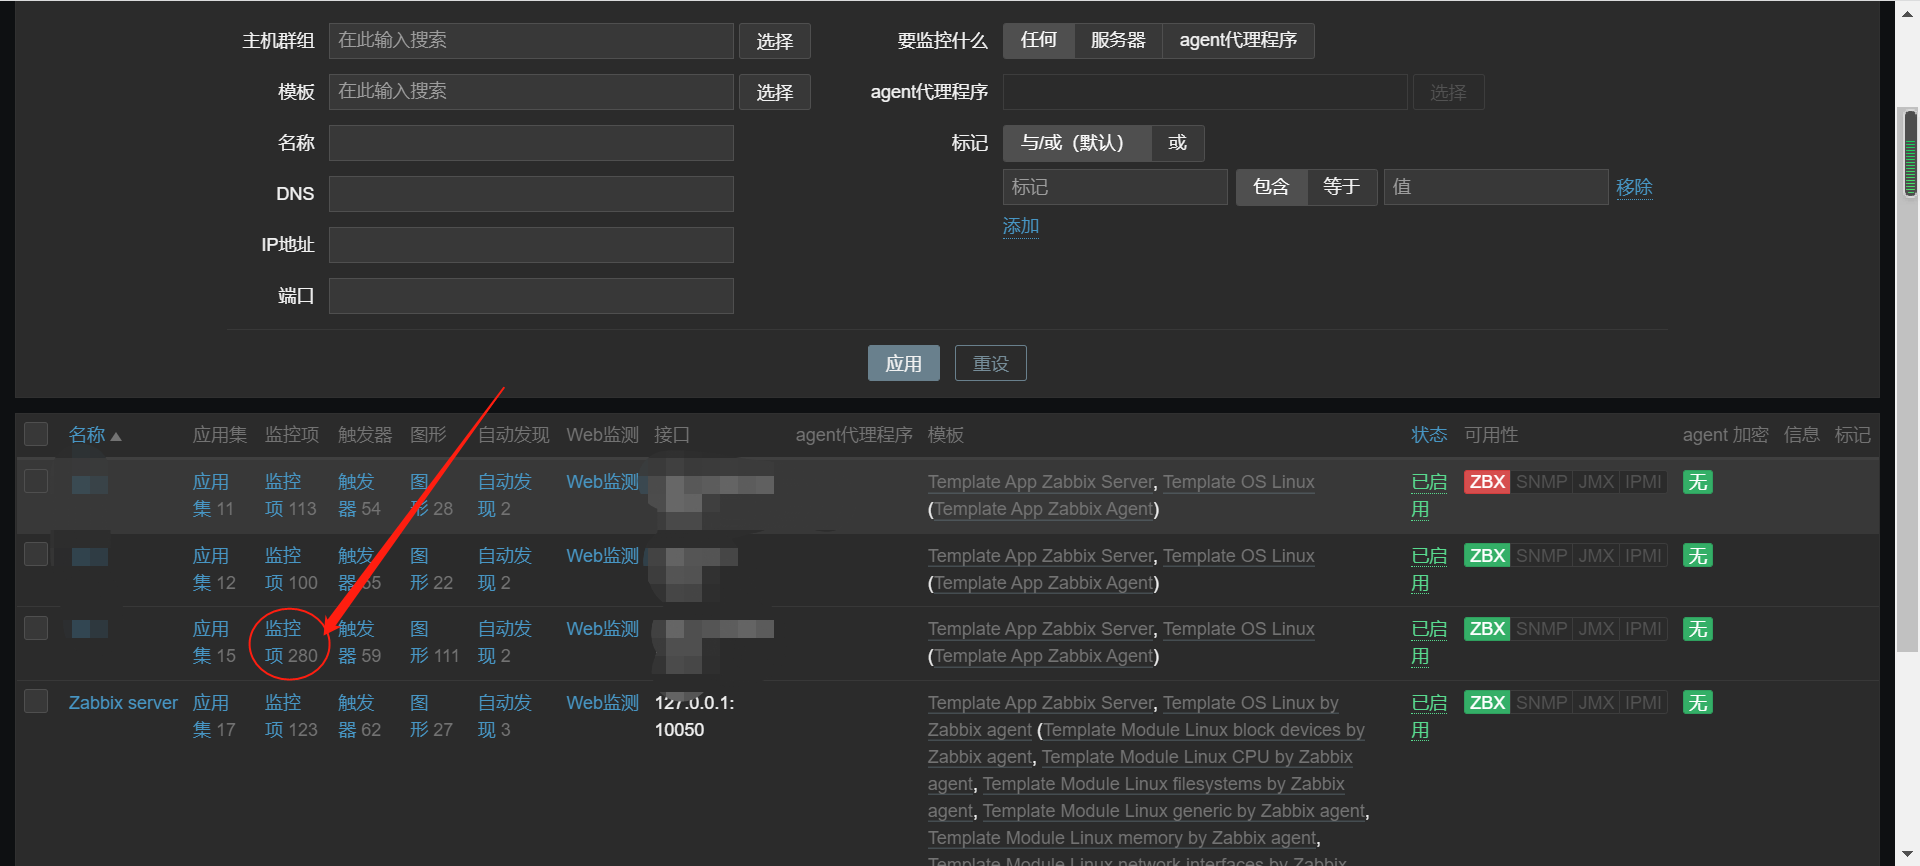Choose 包含 tag operator
Image resolution: width=1920 pixels, height=866 pixels.
click(1271, 187)
